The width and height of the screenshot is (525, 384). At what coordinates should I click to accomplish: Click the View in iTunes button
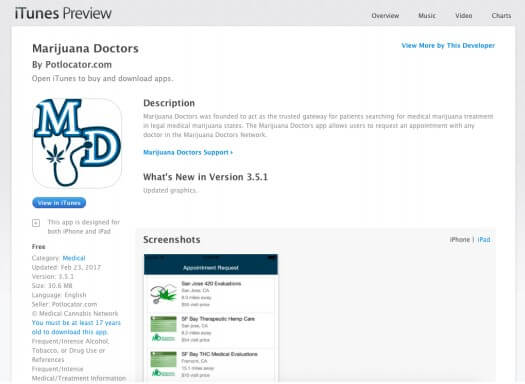click(x=59, y=203)
